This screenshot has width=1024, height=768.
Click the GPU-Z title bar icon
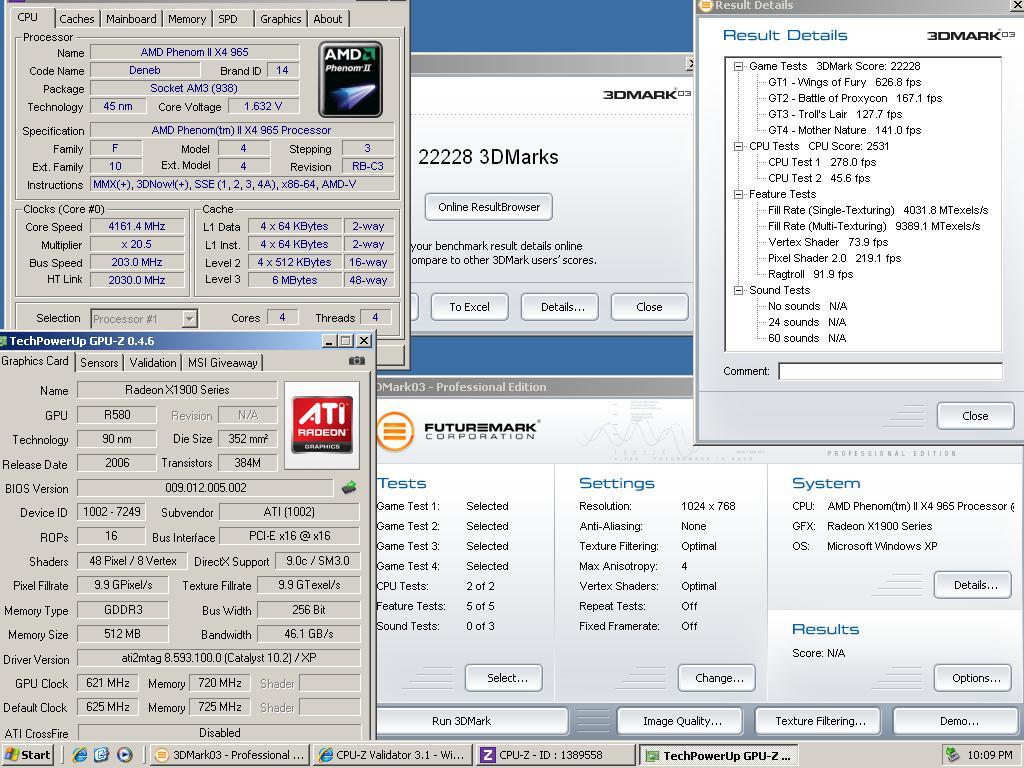(3, 340)
